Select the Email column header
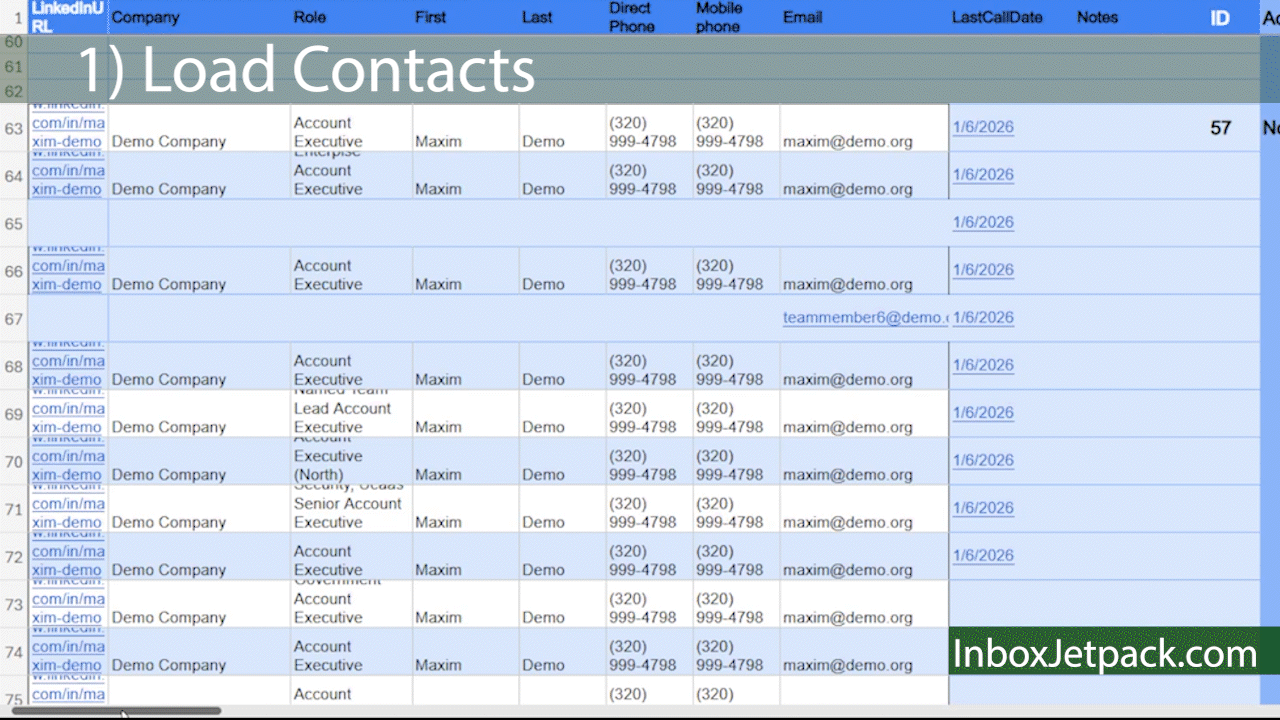This screenshot has width=1280, height=720. [801, 17]
